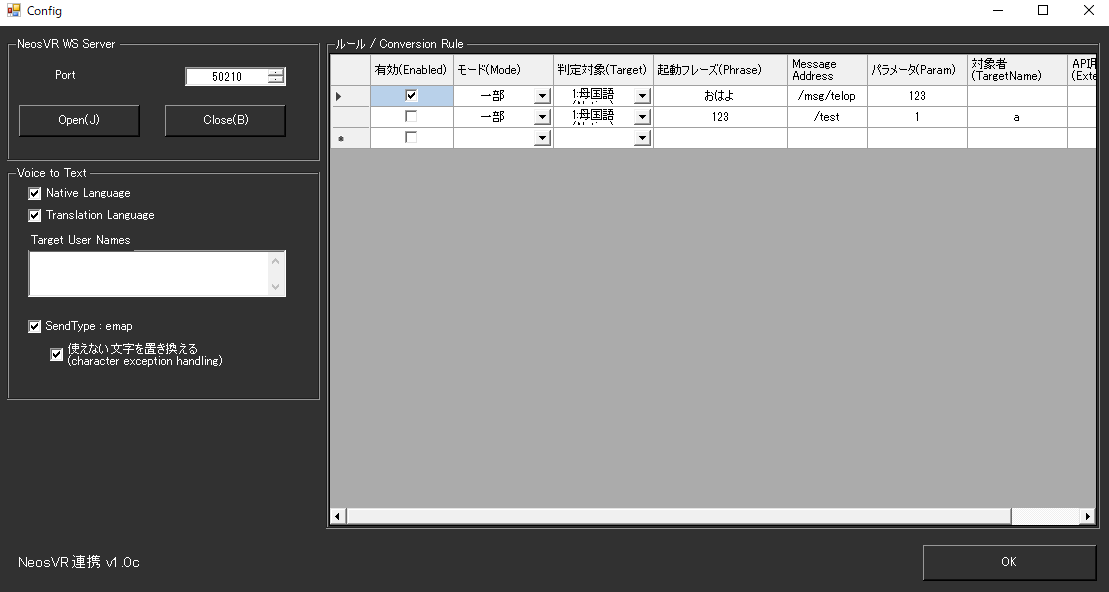Expand Mode dropdown in the new row
The width and height of the screenshot is (1109, 592).
point(542,138)
